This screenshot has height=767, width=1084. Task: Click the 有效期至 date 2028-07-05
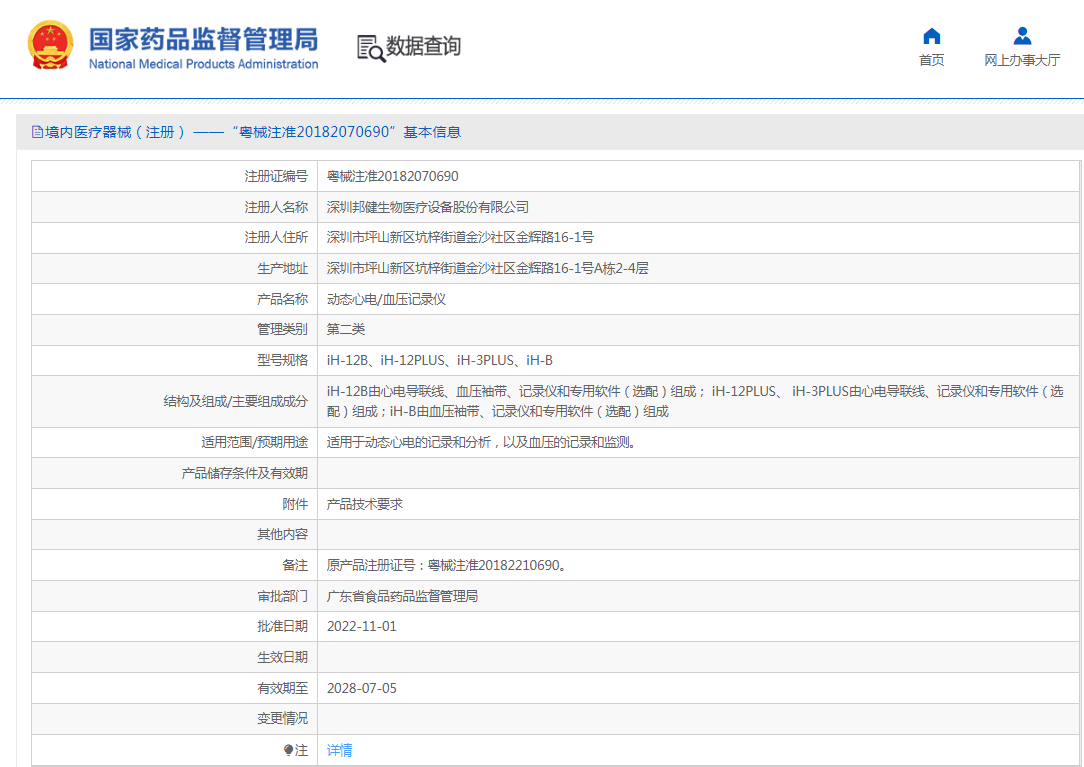(363, 687)
